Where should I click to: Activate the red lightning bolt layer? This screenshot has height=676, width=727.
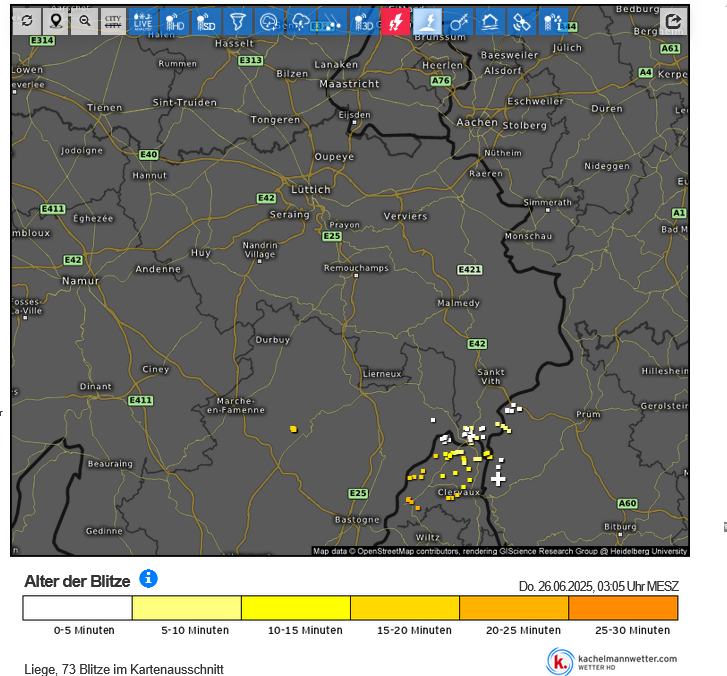tap(396, 21)
